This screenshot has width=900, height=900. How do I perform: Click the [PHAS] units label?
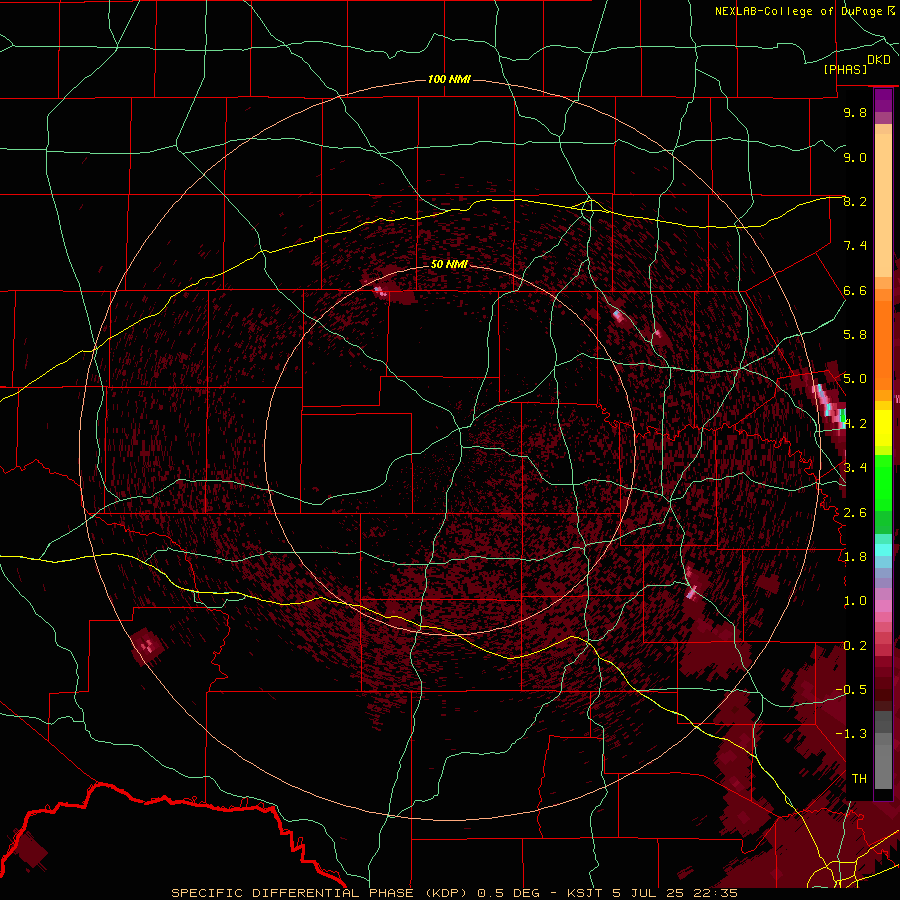pyautogui.click(x=845, y=69)
